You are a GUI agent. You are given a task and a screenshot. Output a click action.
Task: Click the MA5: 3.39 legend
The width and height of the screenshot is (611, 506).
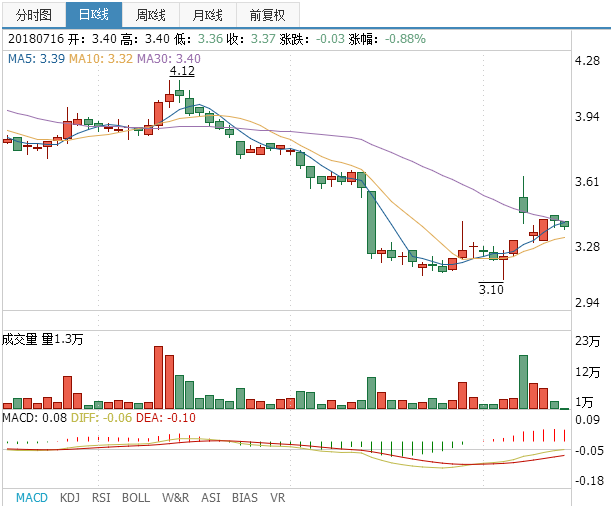[x=36, y=58]
